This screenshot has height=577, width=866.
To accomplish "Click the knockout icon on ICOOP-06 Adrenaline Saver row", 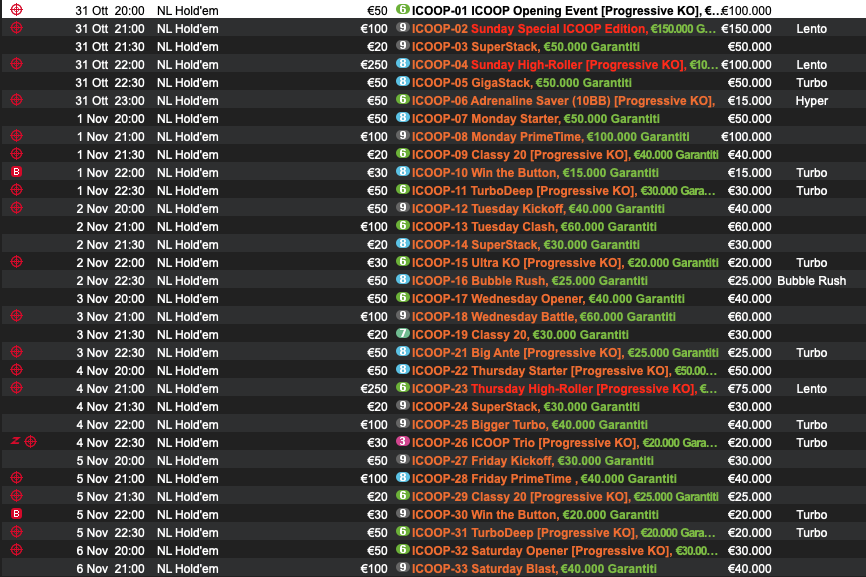I will point(17,99).
